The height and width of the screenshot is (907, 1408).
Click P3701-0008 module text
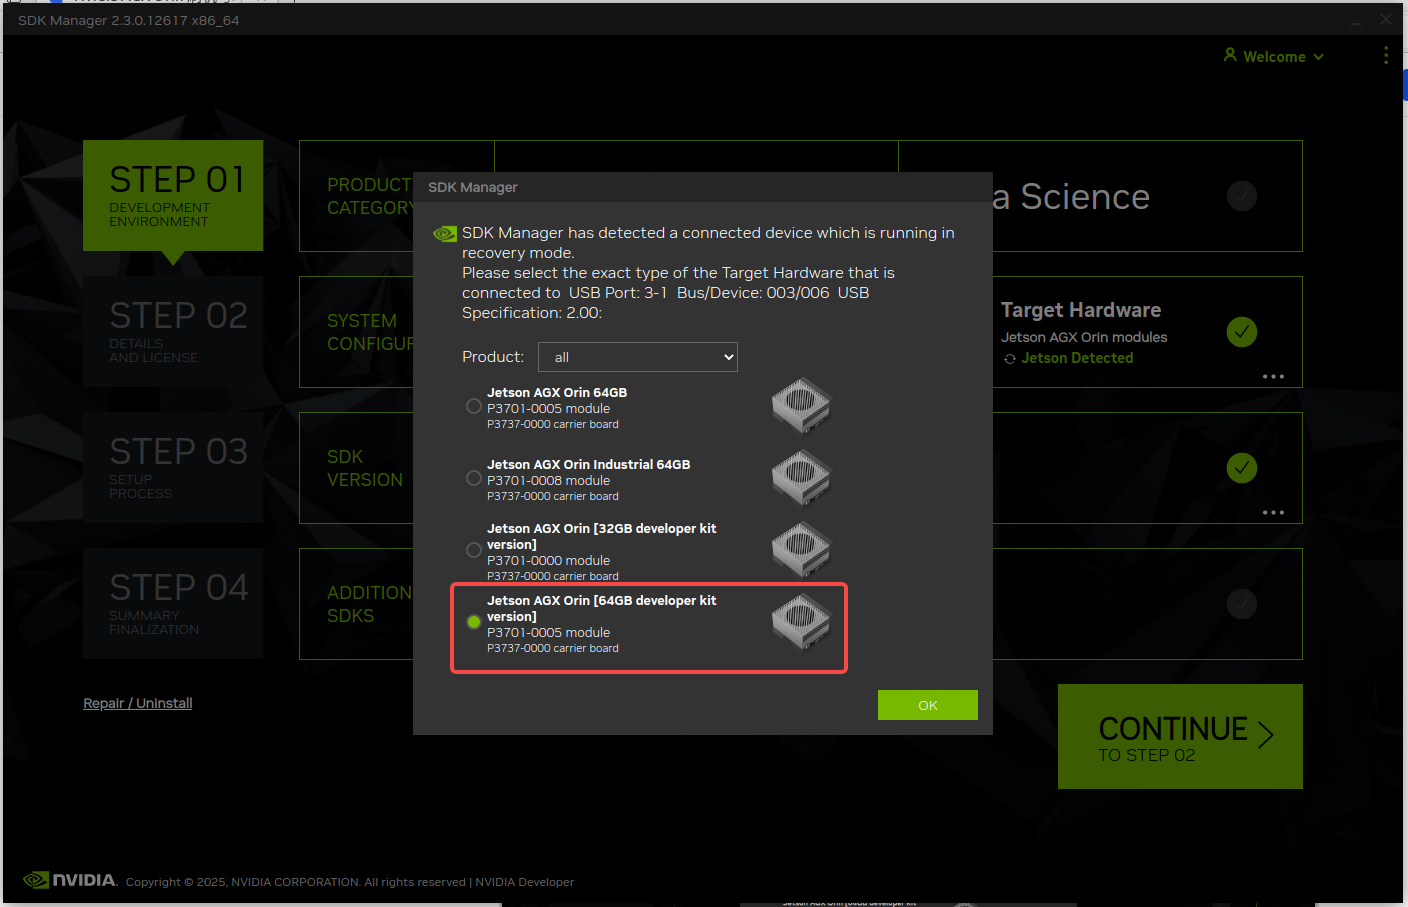pos(548,481)
